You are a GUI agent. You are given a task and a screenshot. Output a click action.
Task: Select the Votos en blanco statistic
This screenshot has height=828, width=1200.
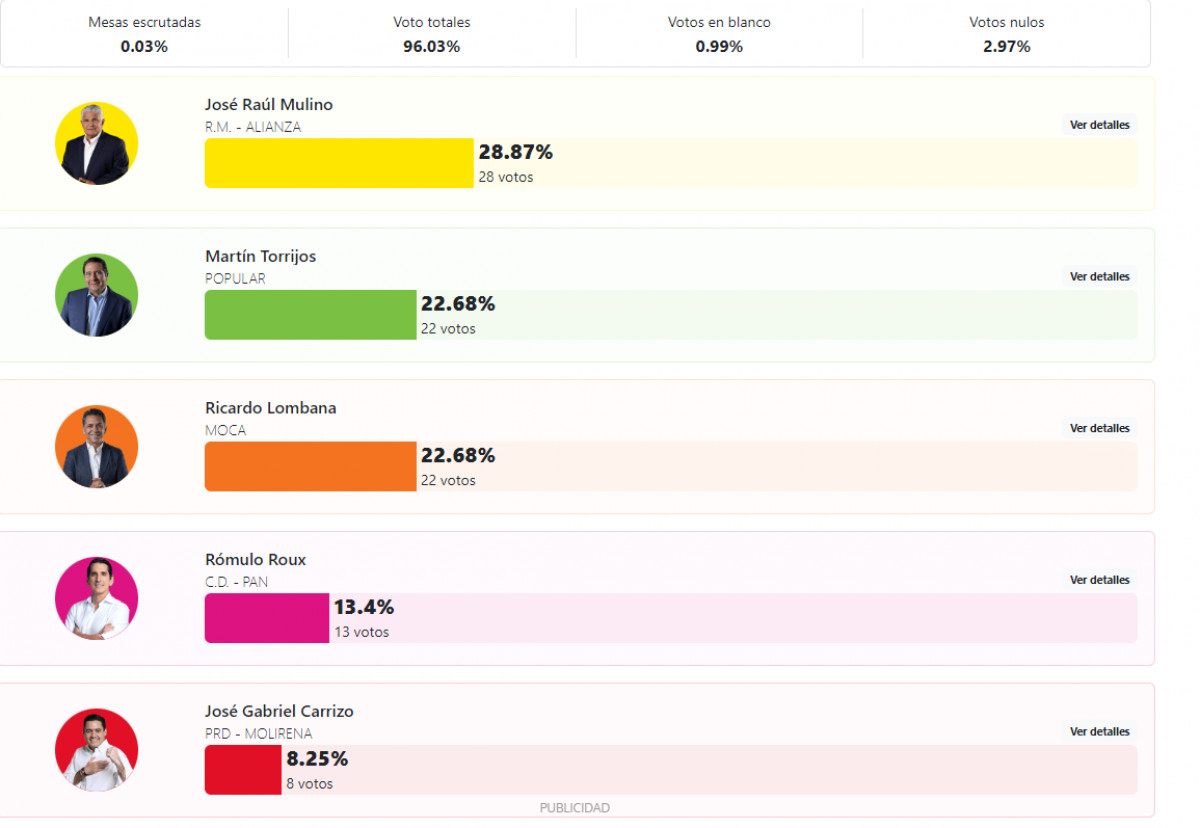(x=719, y=34)
